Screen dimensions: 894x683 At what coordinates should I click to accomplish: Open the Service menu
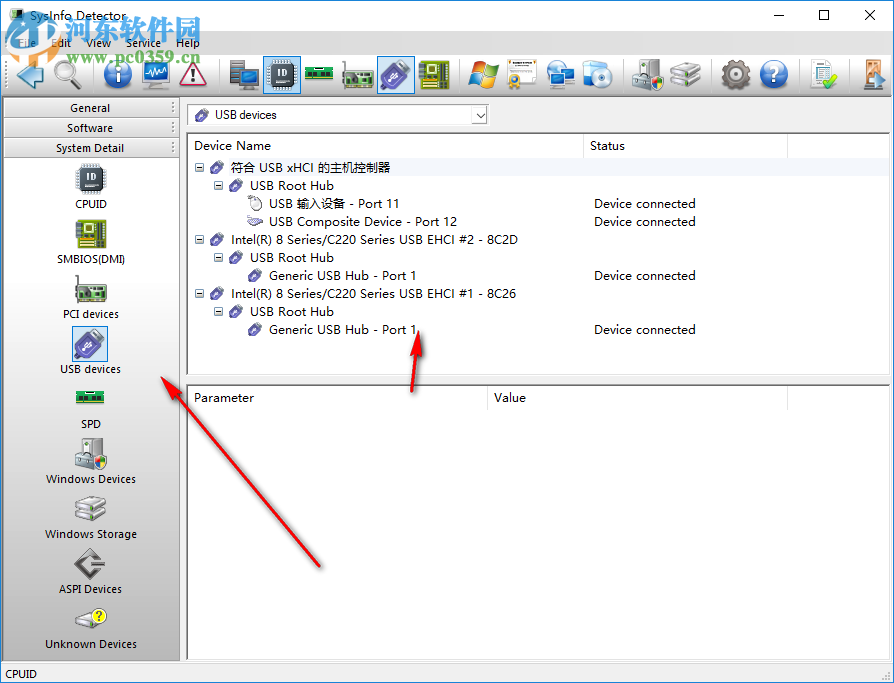142,43
